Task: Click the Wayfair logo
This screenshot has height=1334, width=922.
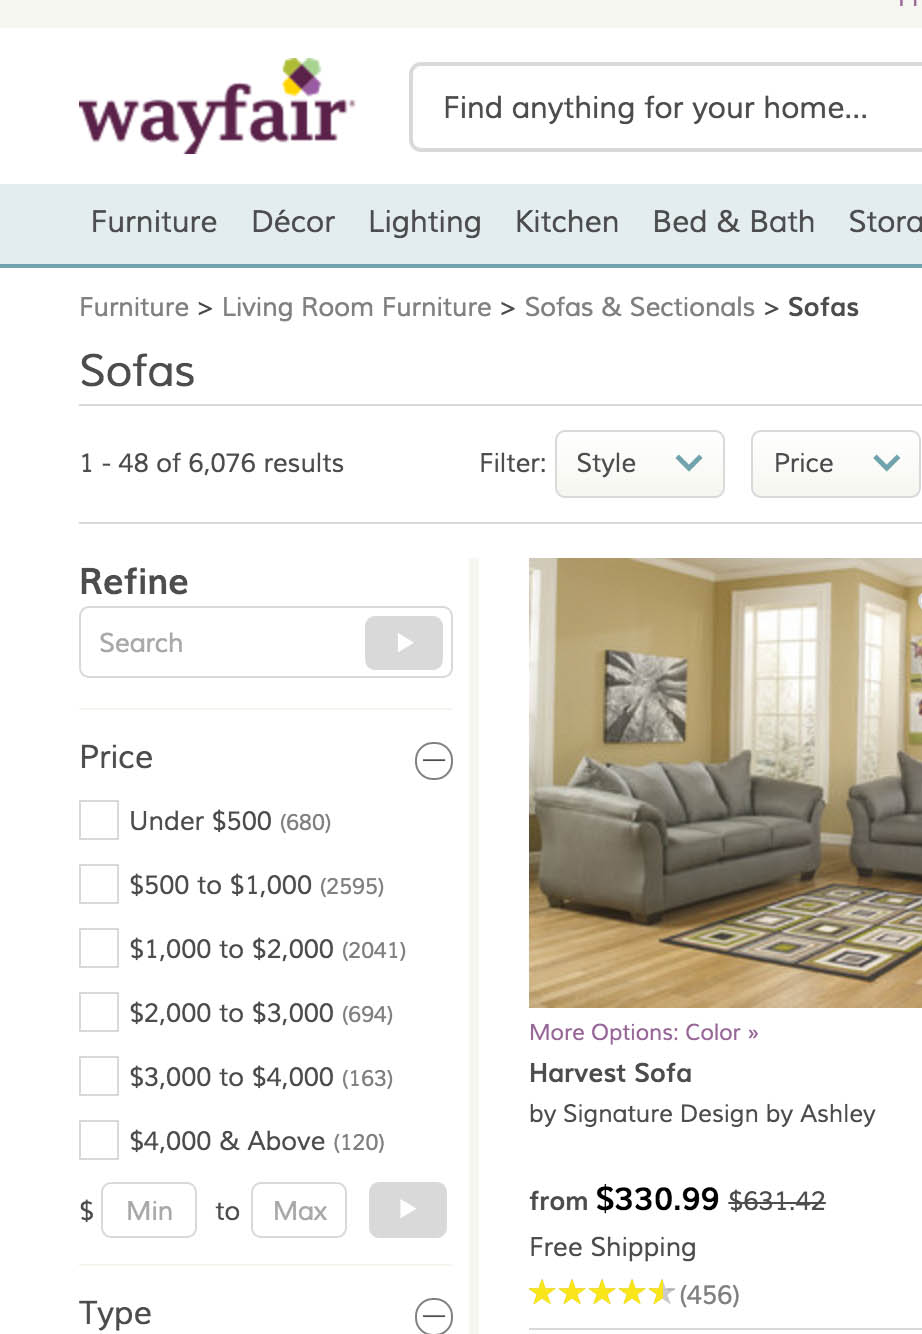Action: 214,106
